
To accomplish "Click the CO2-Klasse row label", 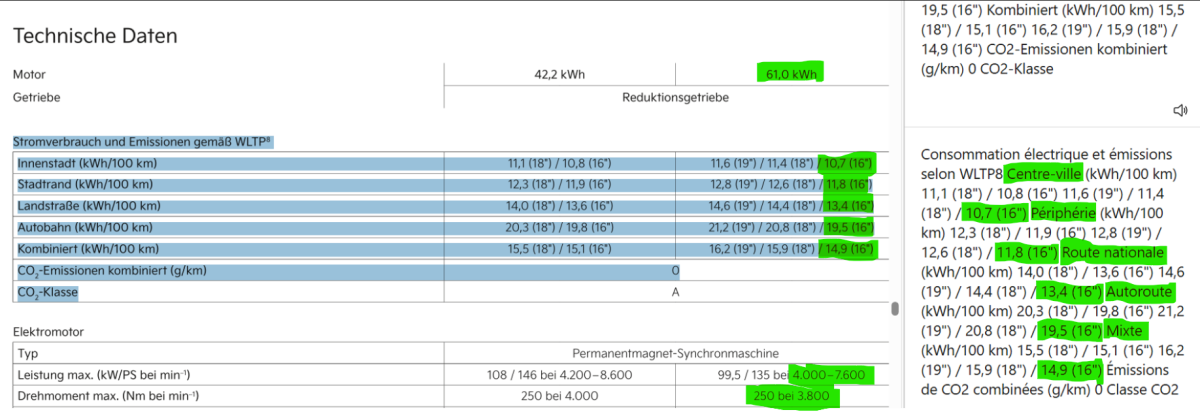I will (x=47, y=293).
